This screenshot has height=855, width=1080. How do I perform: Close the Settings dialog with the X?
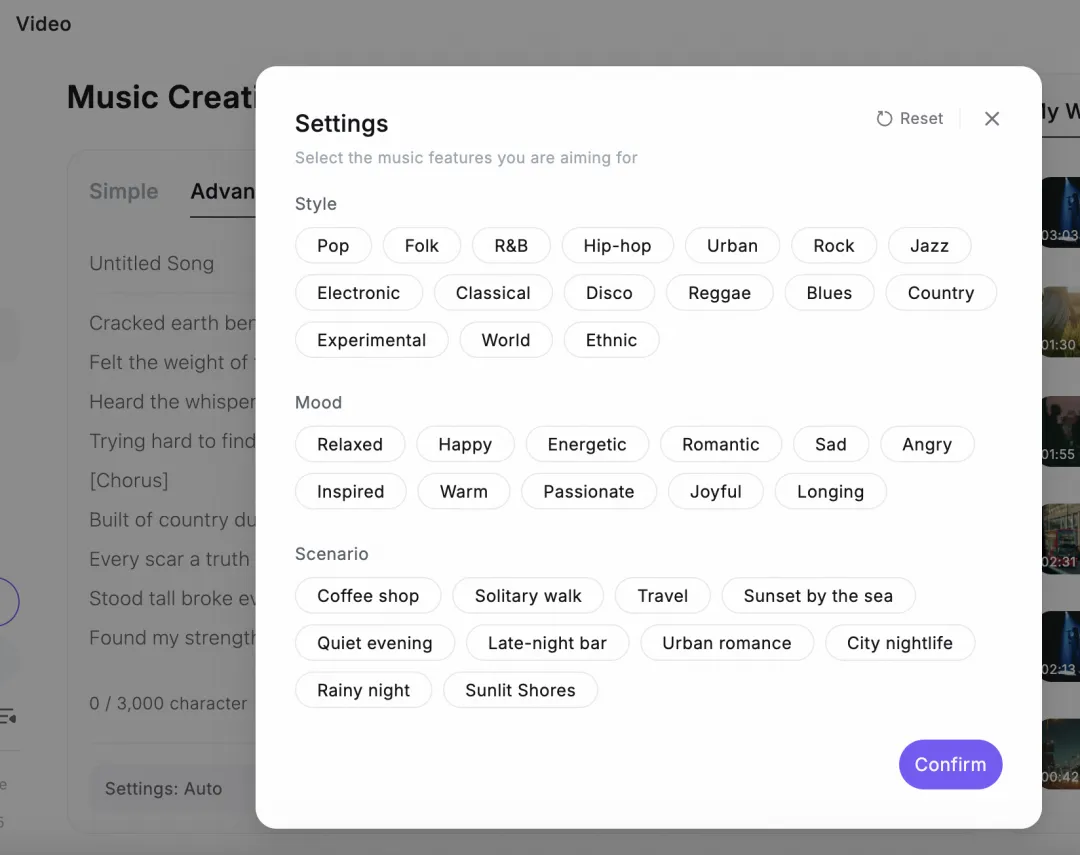992,119
